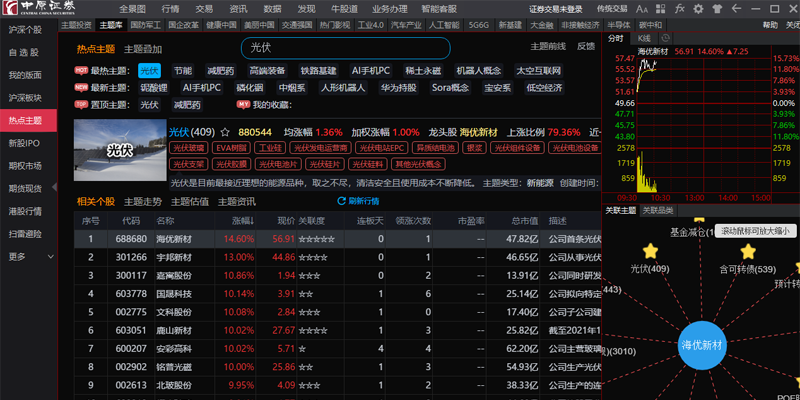Click the 主题前线 link
Viewport: 800px width, 400px height.
[548, 46]
